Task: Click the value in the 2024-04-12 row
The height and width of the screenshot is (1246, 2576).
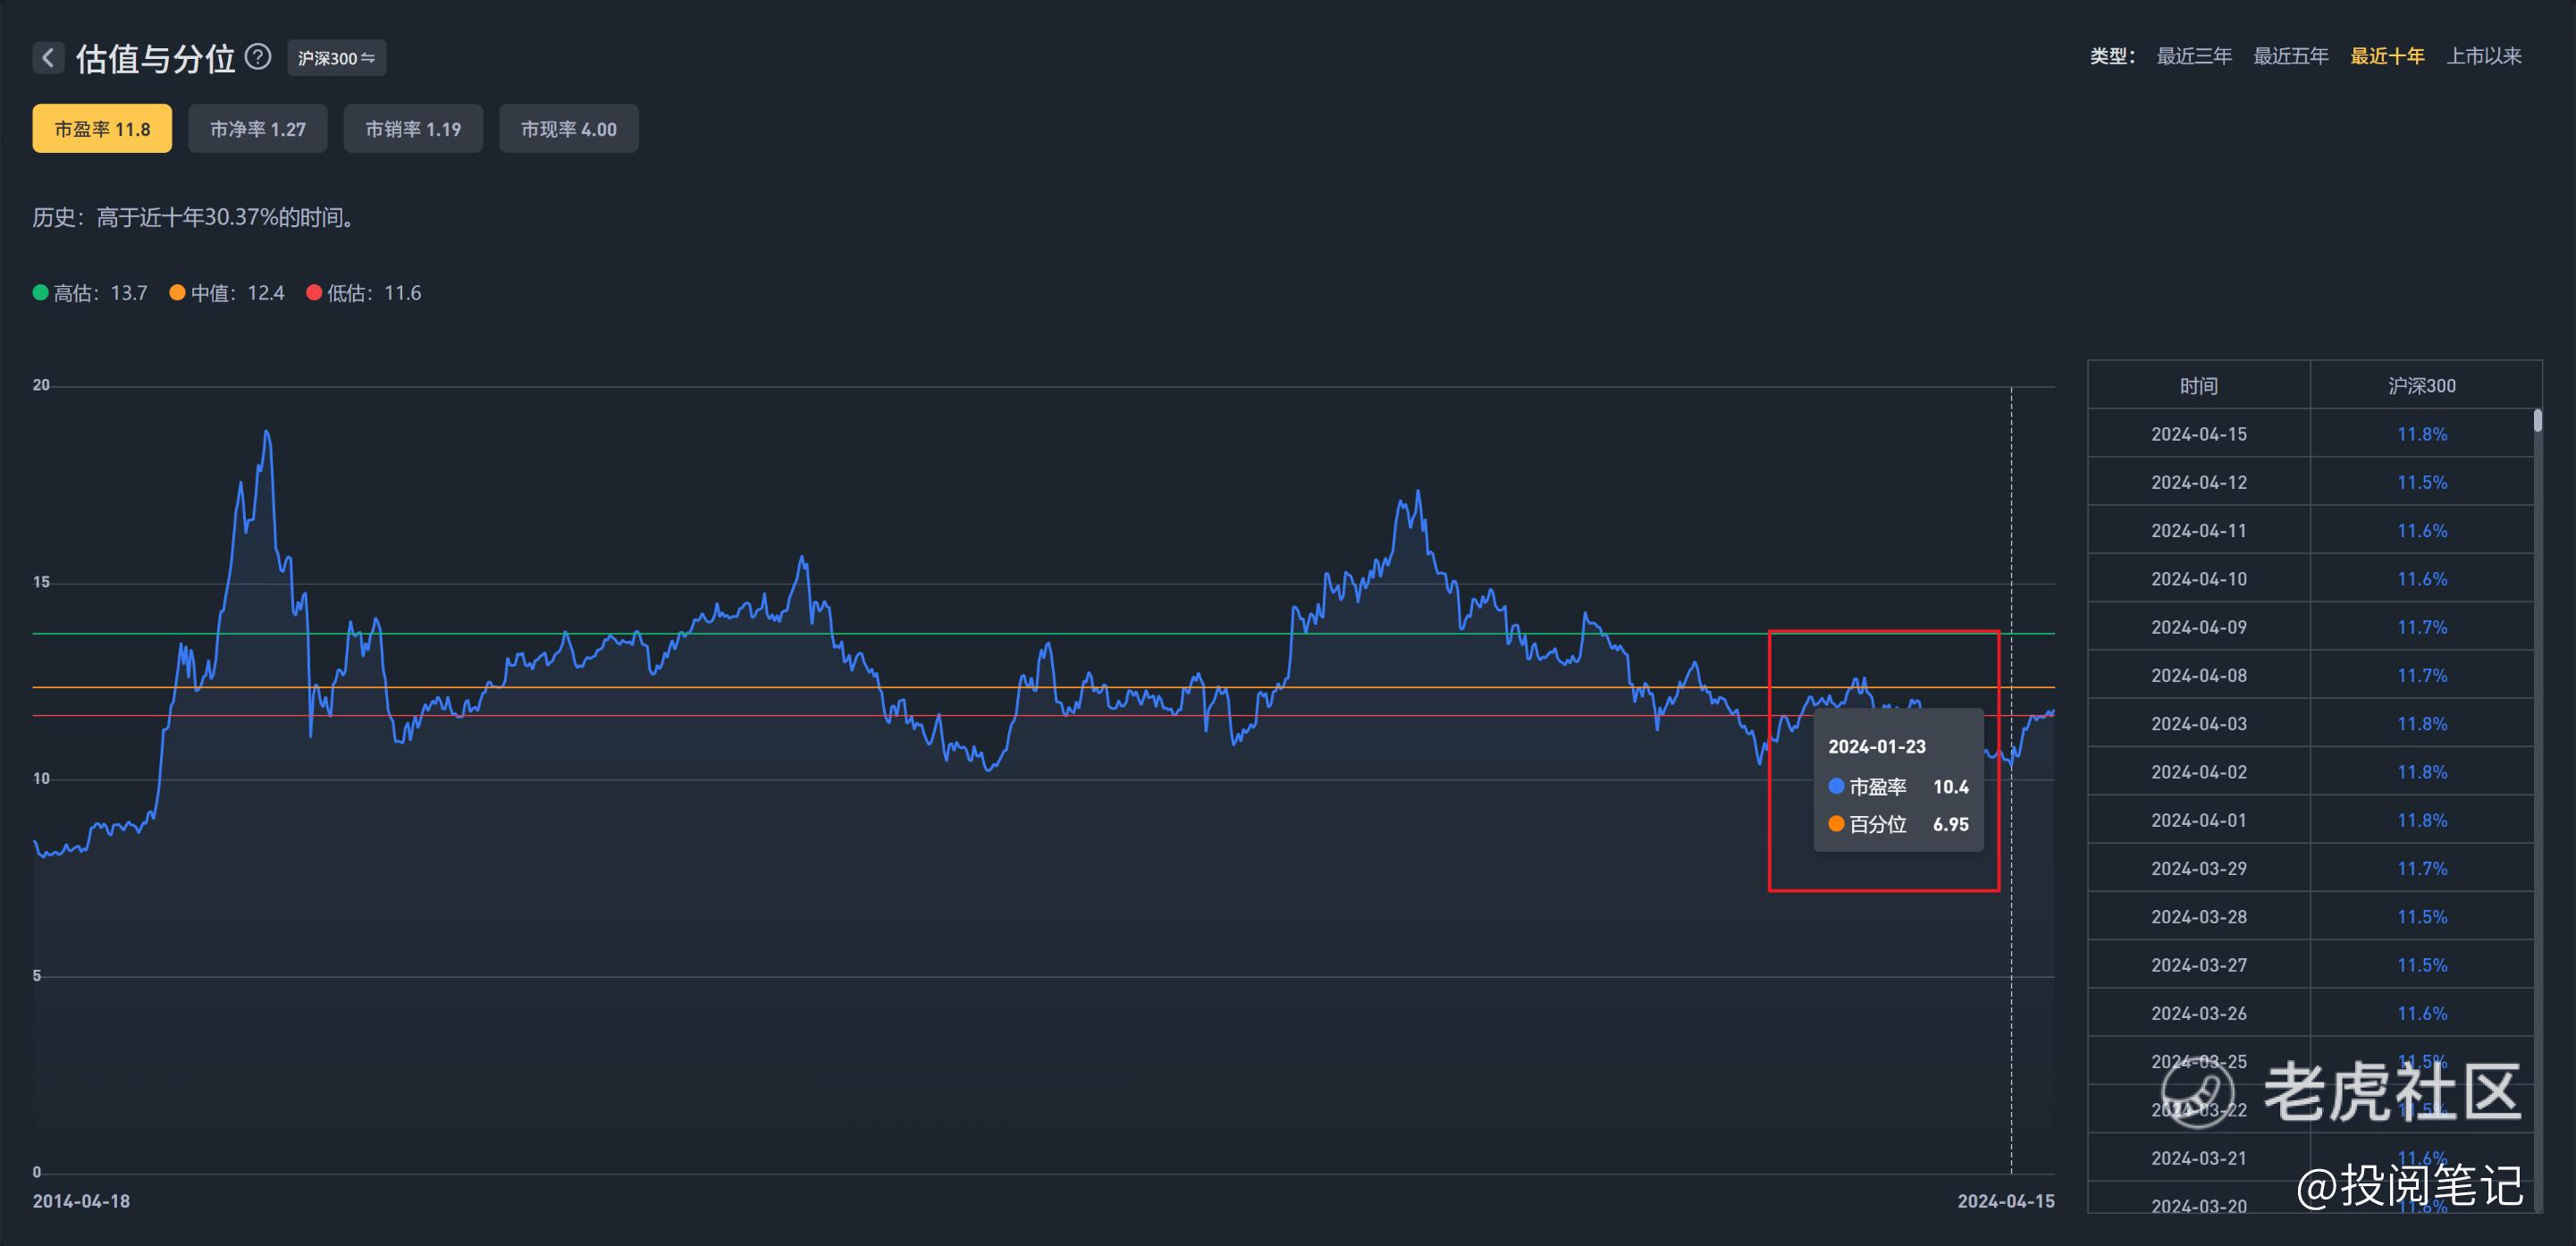Action: tap(2422, 482)
